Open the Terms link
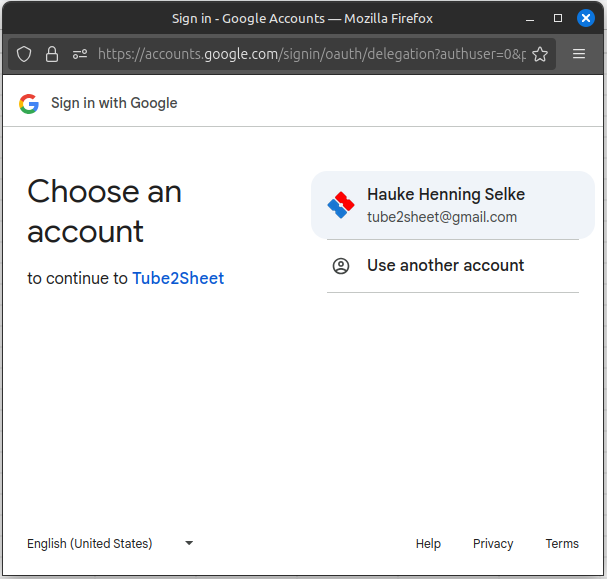Image resolution: width=607 pixels, height=579 pixels. pyautogui.click(x=562, y=543)
